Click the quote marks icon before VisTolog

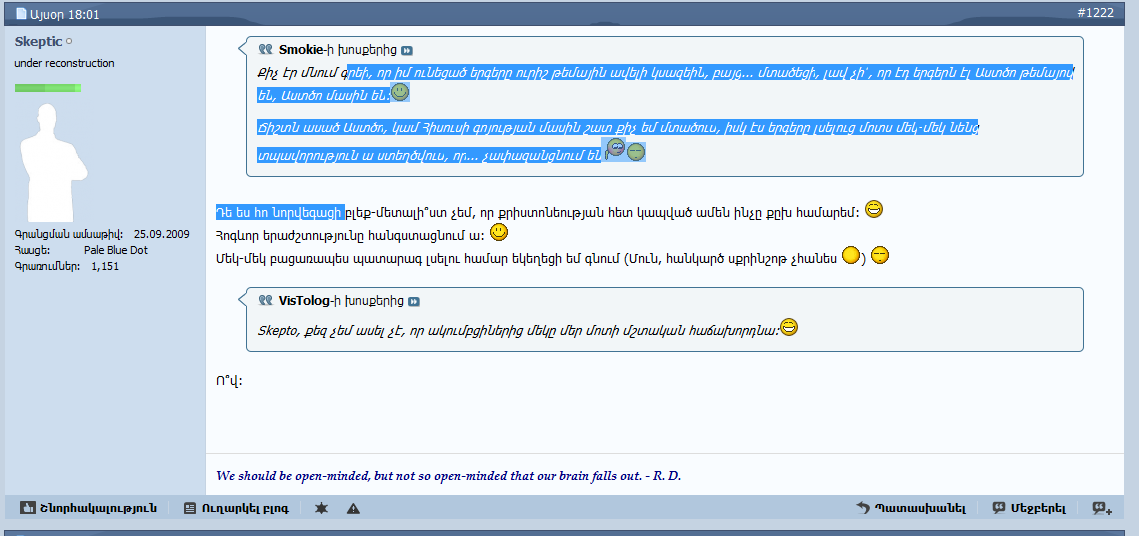tap(265, 300)
